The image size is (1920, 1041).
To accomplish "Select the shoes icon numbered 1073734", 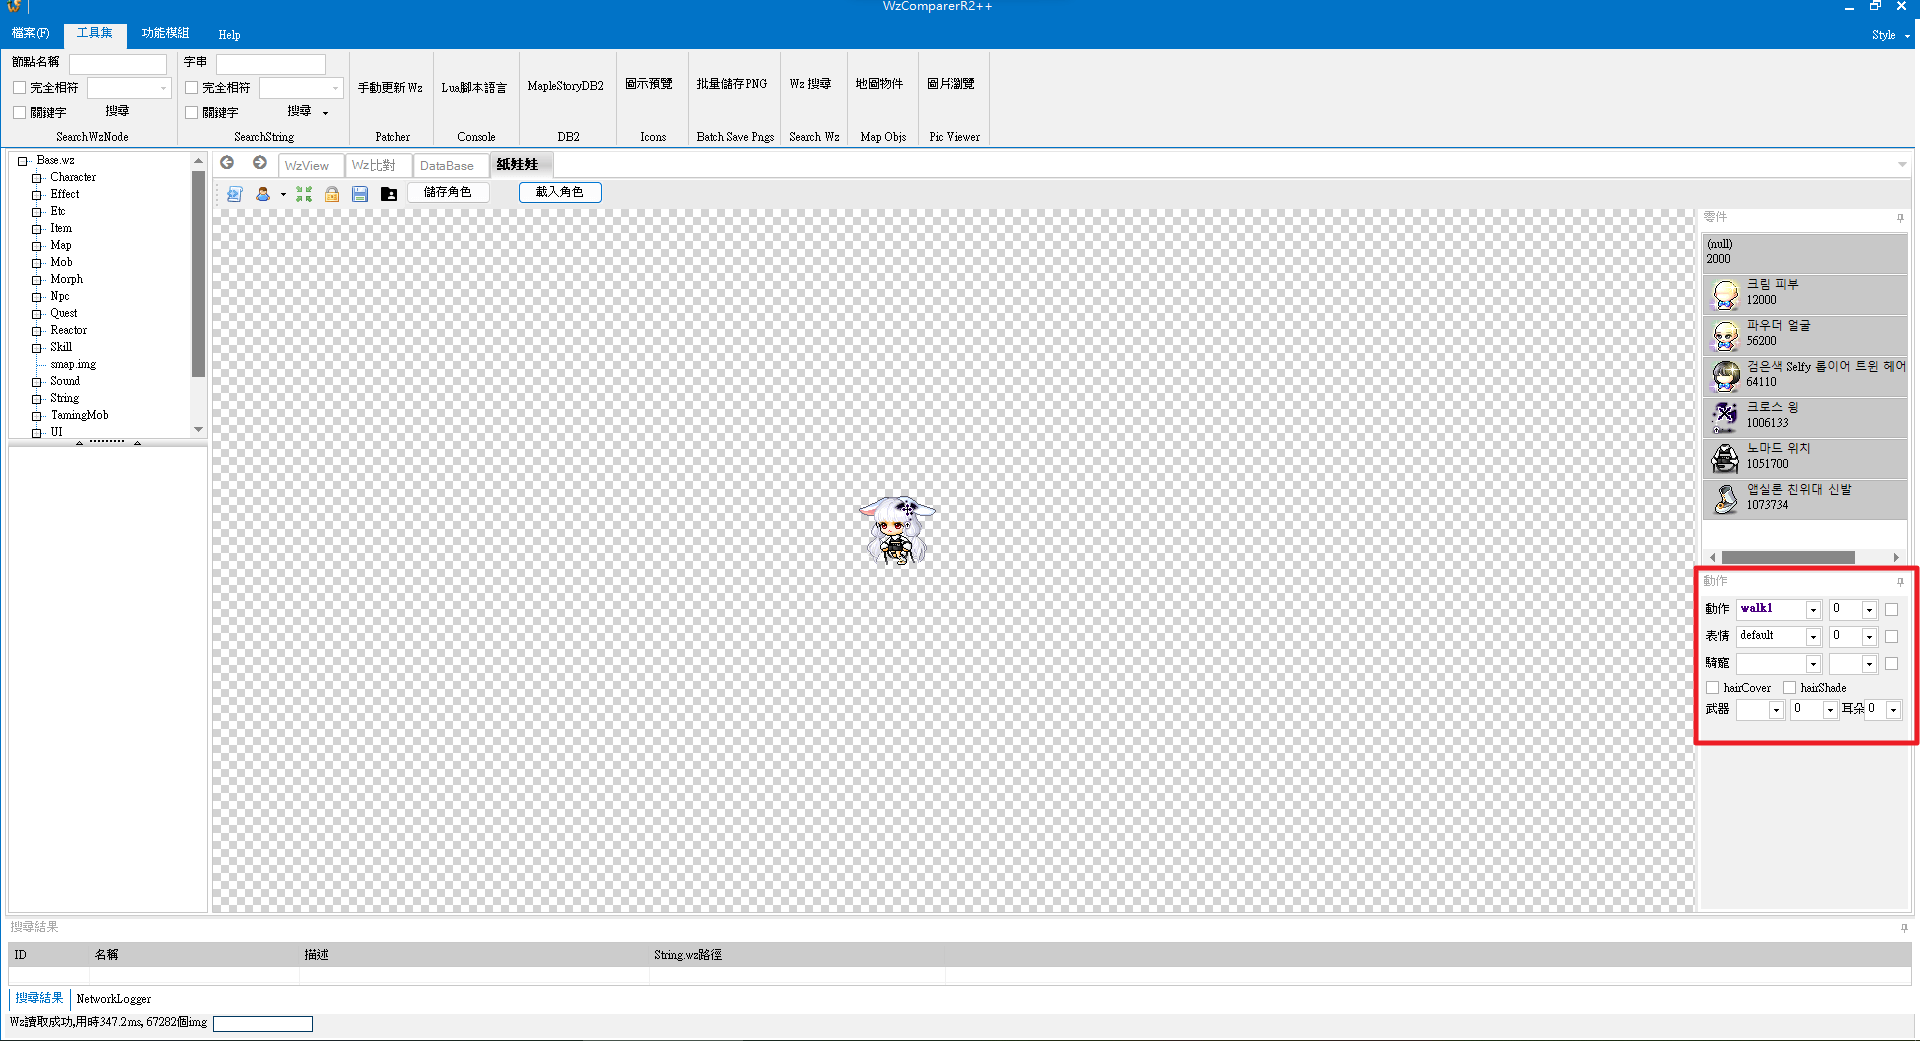I will (x=1726, y=499).
